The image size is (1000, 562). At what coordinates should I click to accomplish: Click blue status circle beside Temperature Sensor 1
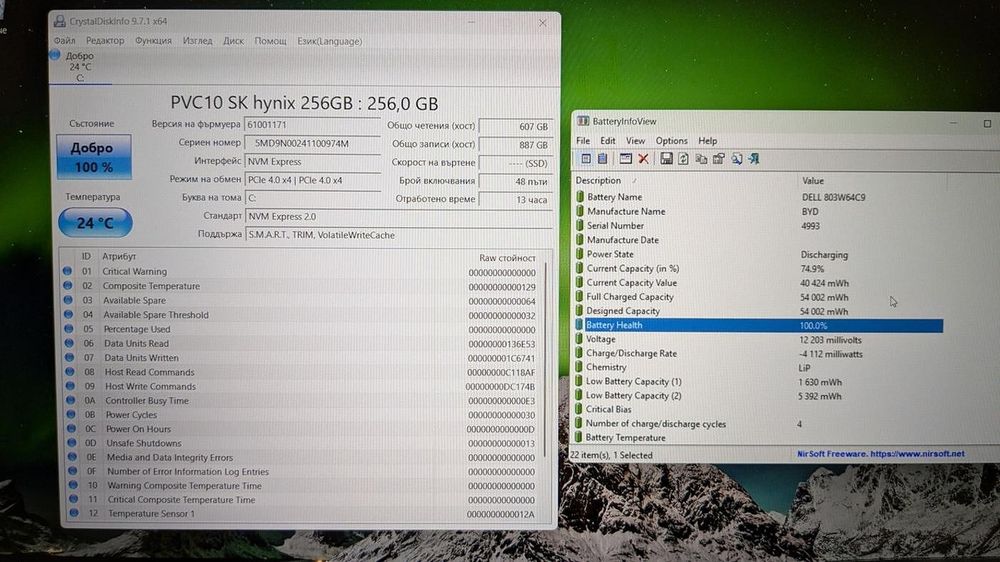point(74,513)
